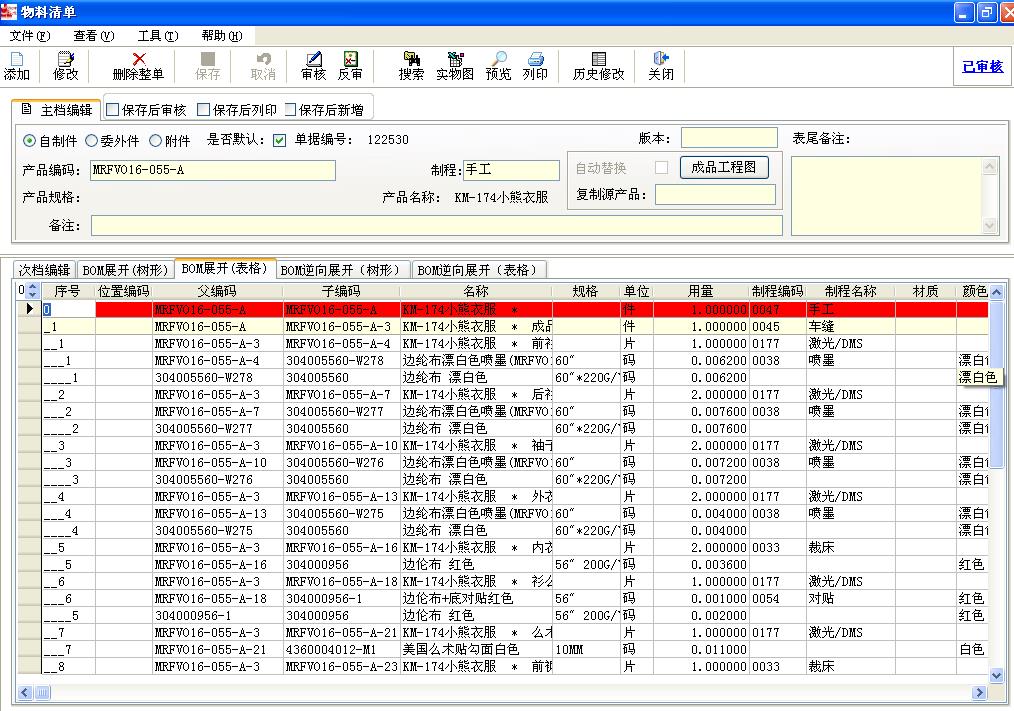Click the horizontal scrollbar right arrow
This screenshot has width=1014, height=711.
point(978,693)
